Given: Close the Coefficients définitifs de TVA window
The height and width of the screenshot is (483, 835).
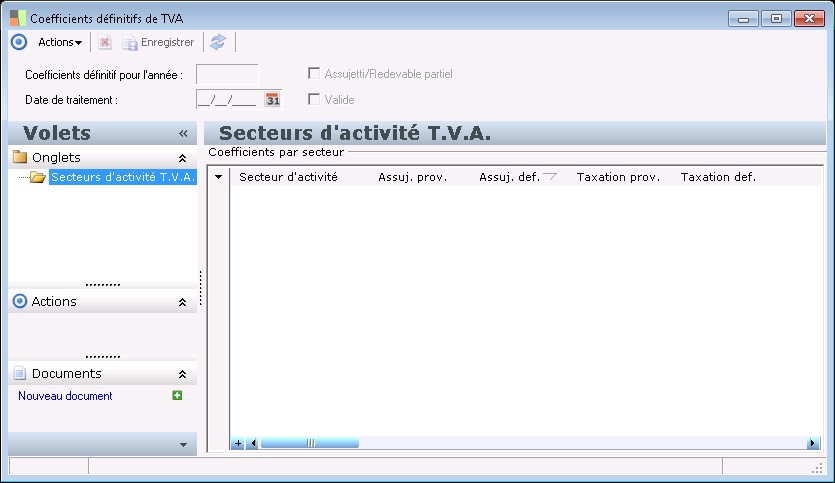Looking at the screenshot, I should point(809,19).
